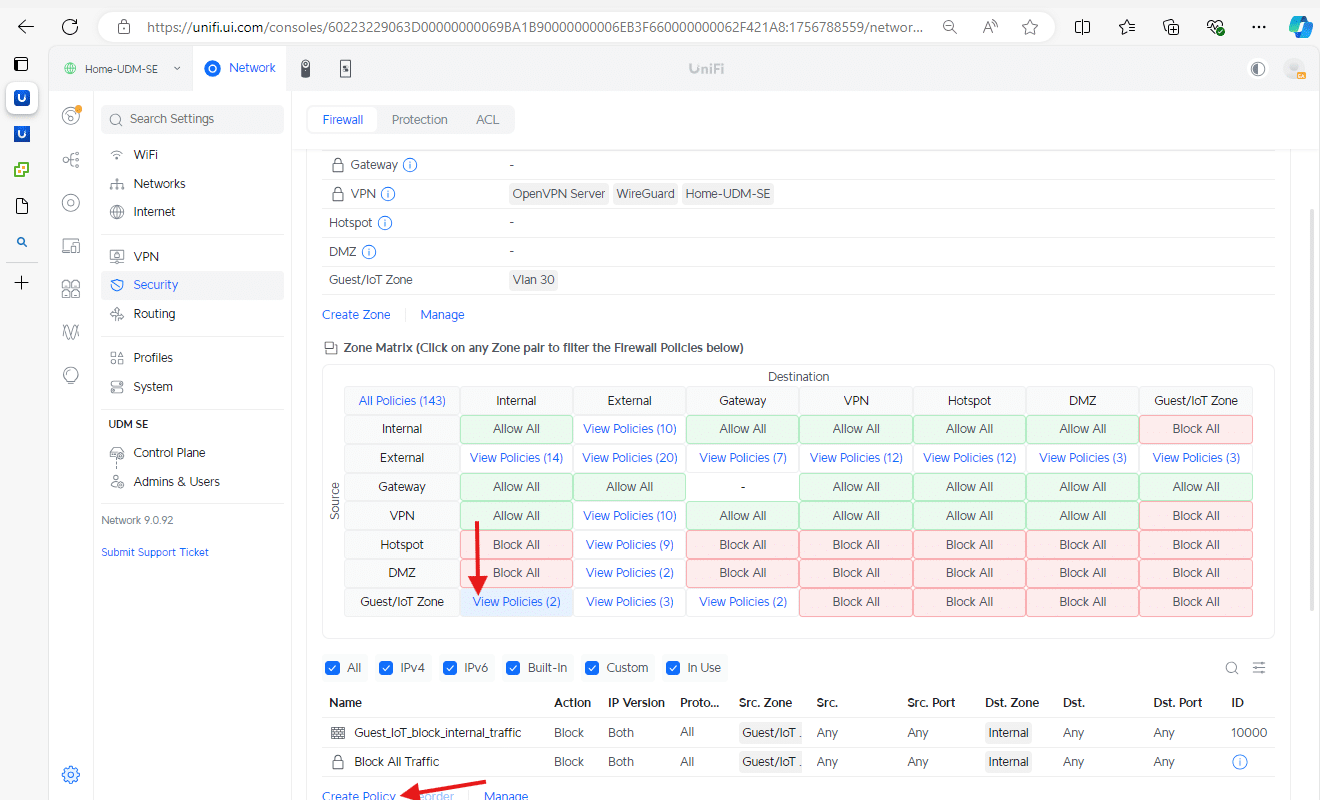Open Copilot icon in browser toolbar
Image resolution: width=1320 pixels, height=800 pixels.
click(x=1300, y=27)
